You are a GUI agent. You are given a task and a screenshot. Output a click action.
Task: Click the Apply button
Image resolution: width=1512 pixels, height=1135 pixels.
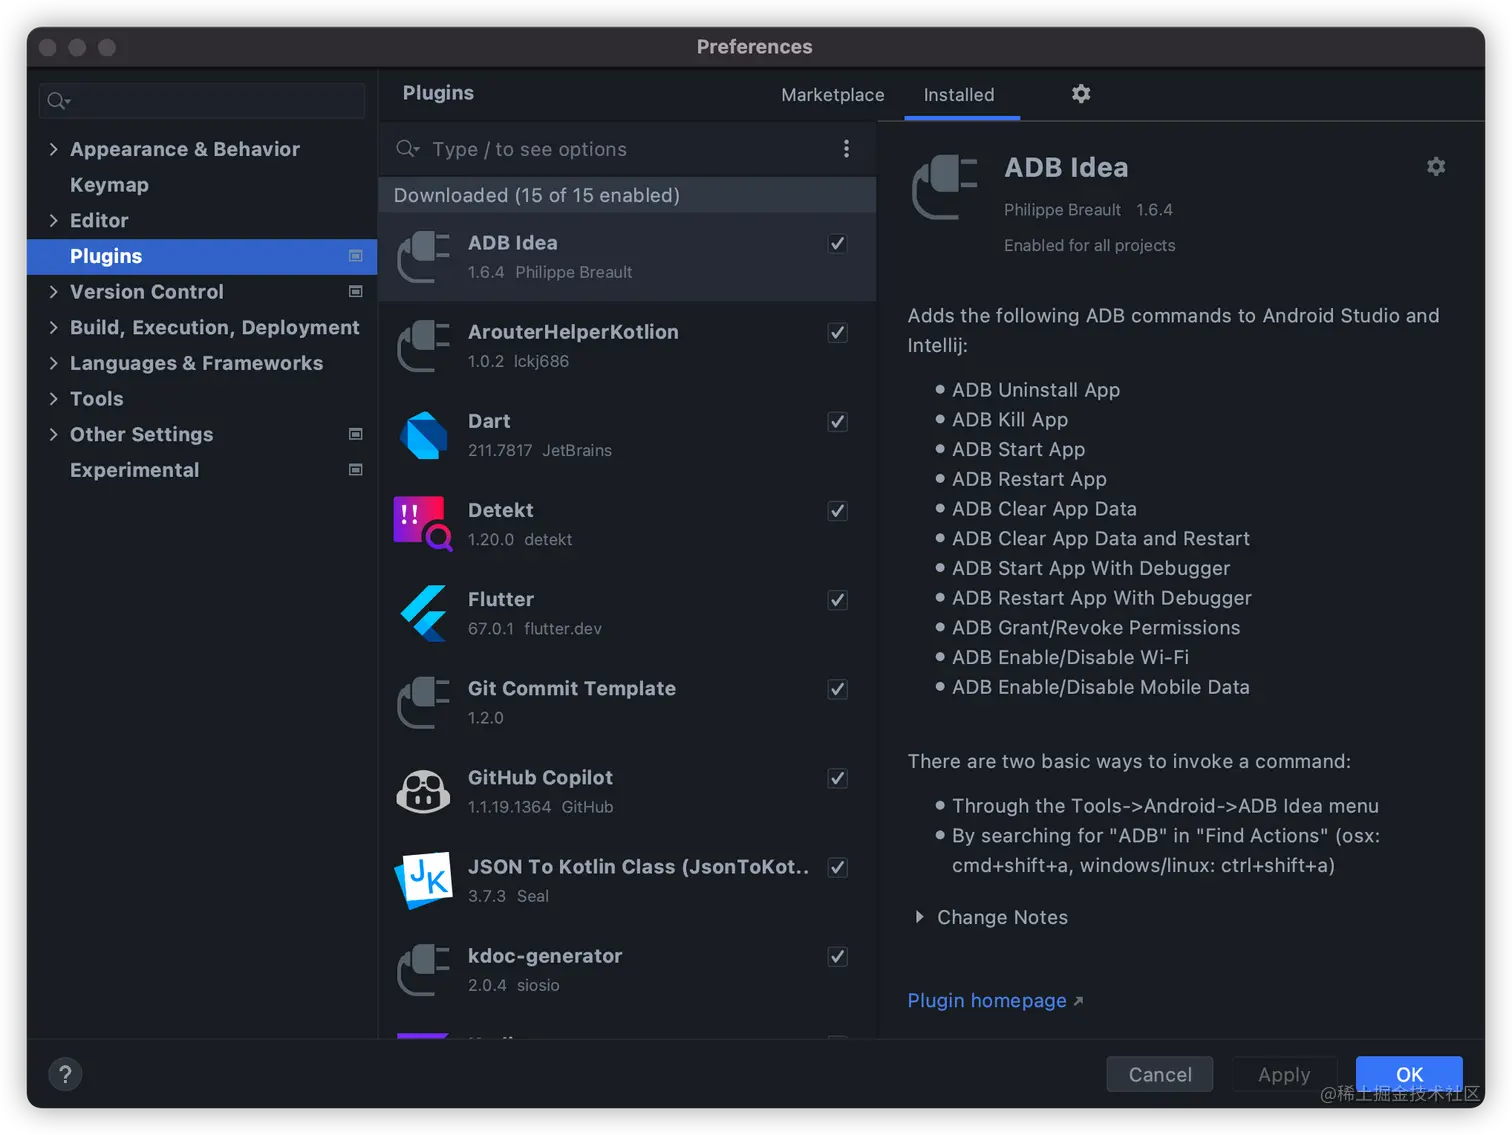1284,1074
